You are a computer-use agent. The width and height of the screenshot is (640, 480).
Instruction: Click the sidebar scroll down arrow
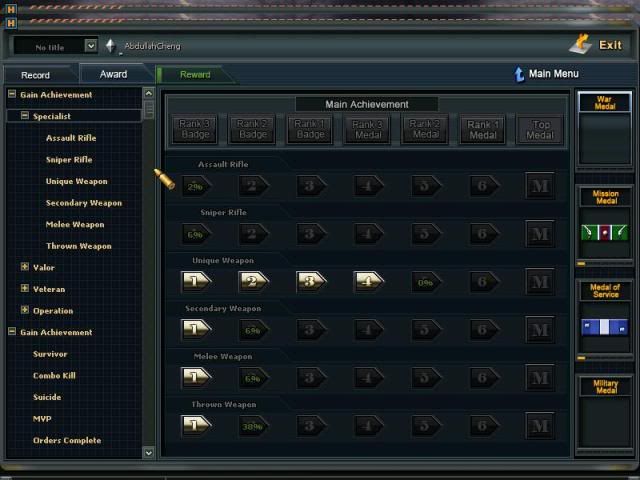point(149,453)
